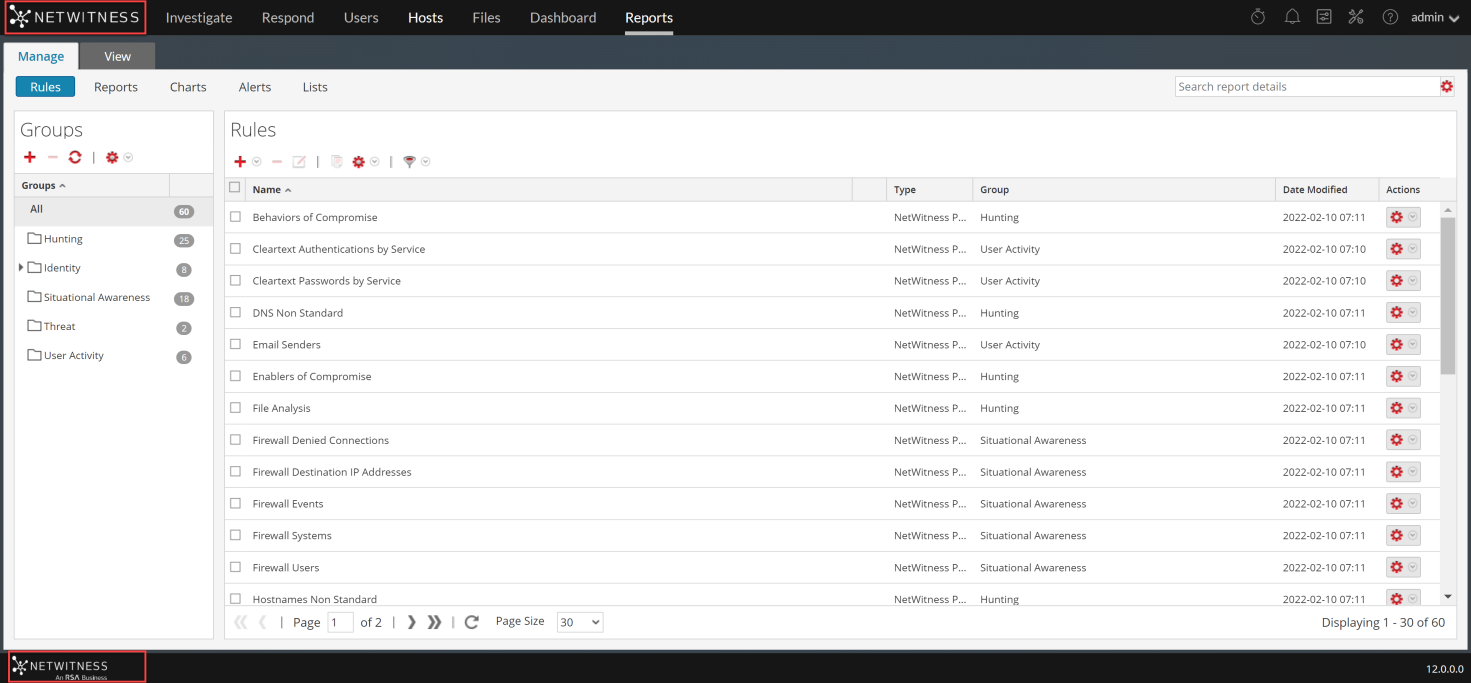Open the Page Size dropdown
The image size is (1471, 683).
580,622
